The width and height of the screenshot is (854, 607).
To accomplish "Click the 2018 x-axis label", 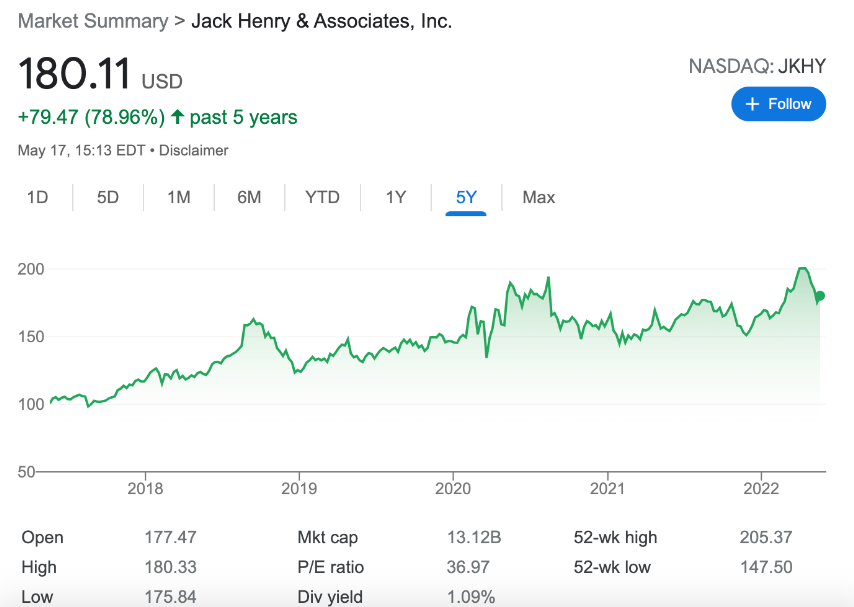I will (x=145, y=488).
